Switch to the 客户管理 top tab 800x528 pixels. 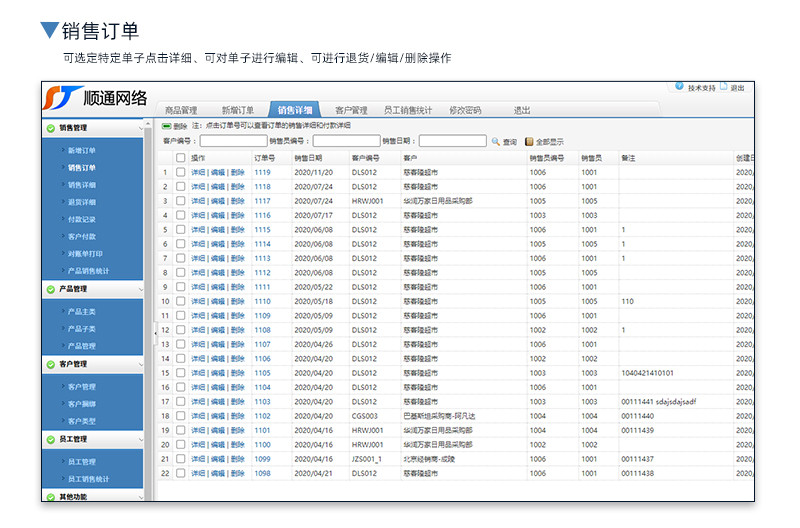tap(351, 110)
